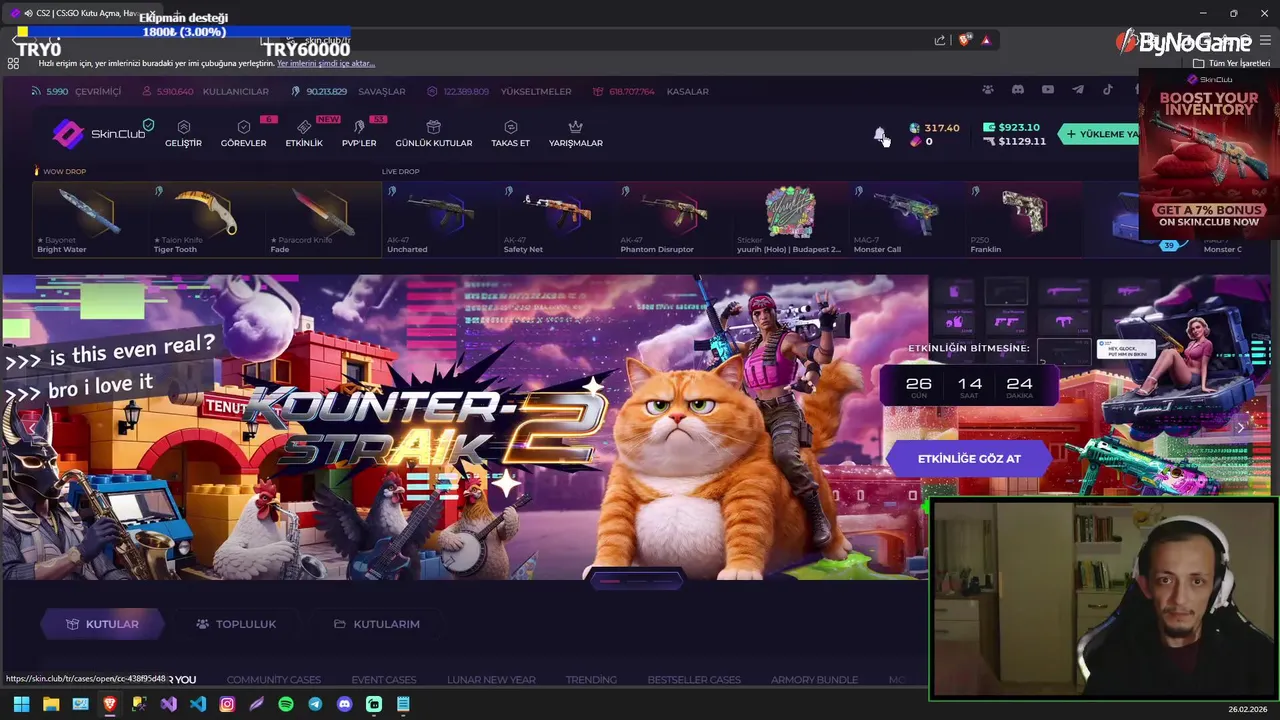Select the Bestseller Cases category
The width and height of the screenshot is (1280, 720).
click(x=694, y=680)
